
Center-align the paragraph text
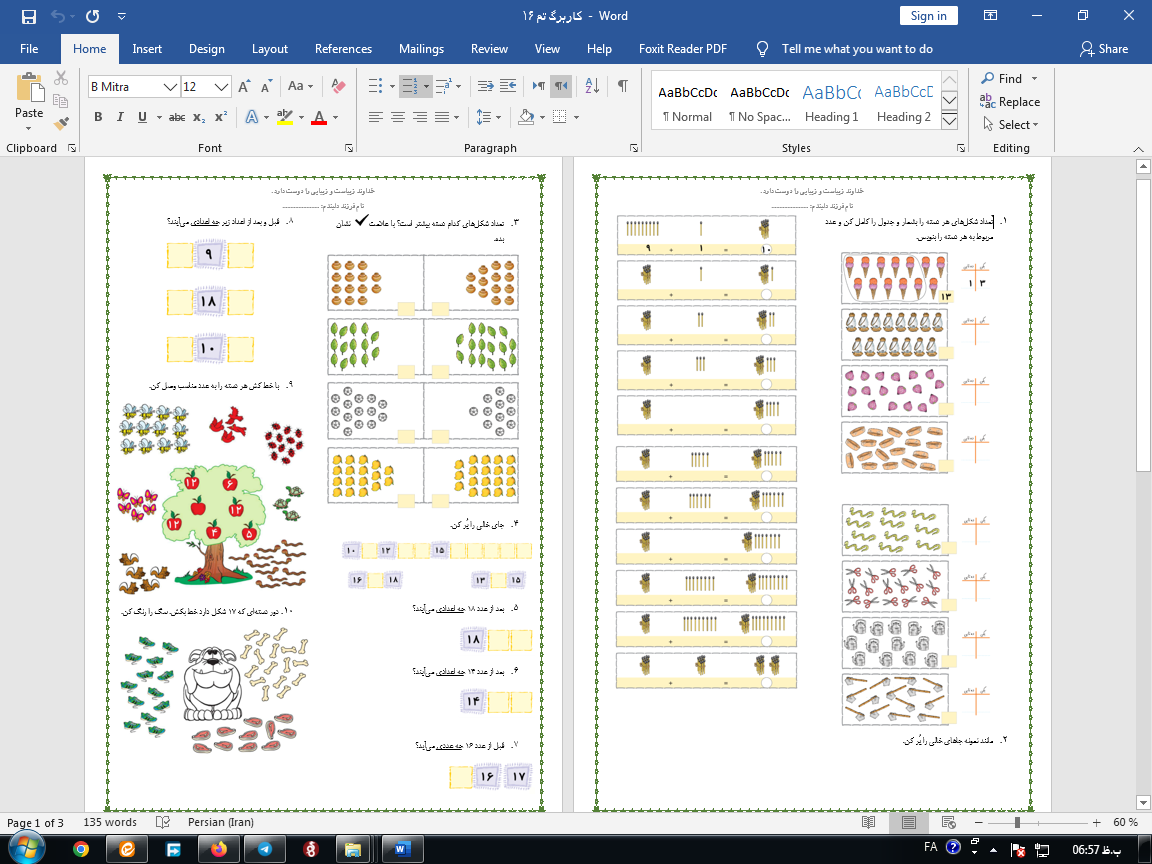(x=398, y=117)
